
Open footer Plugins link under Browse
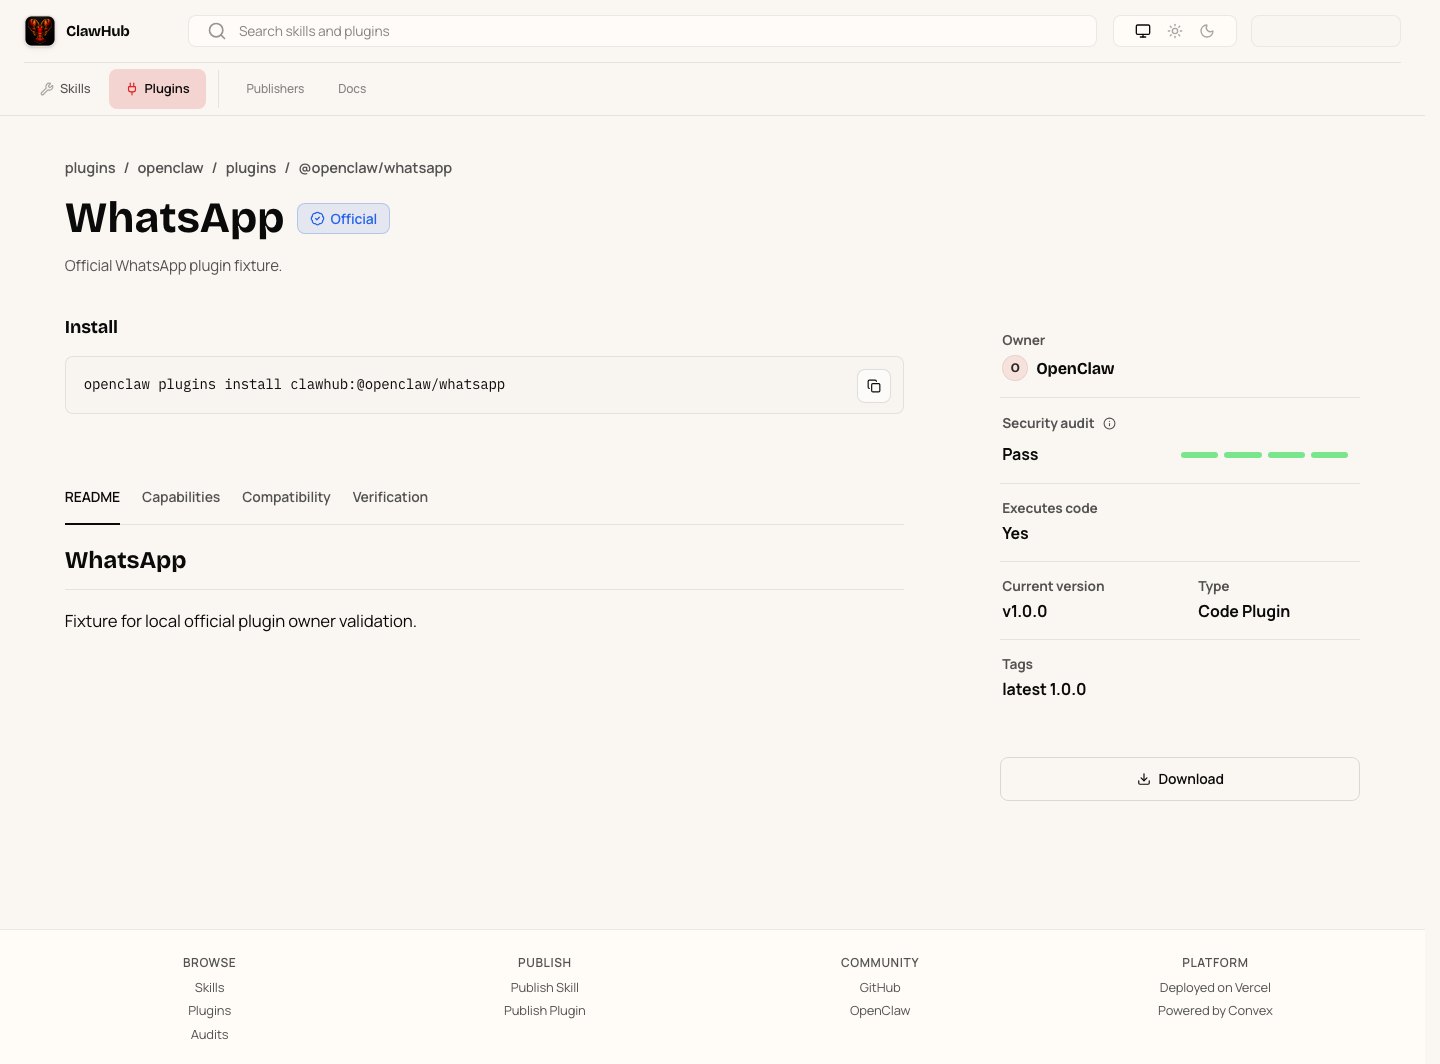click(210, 1011)
